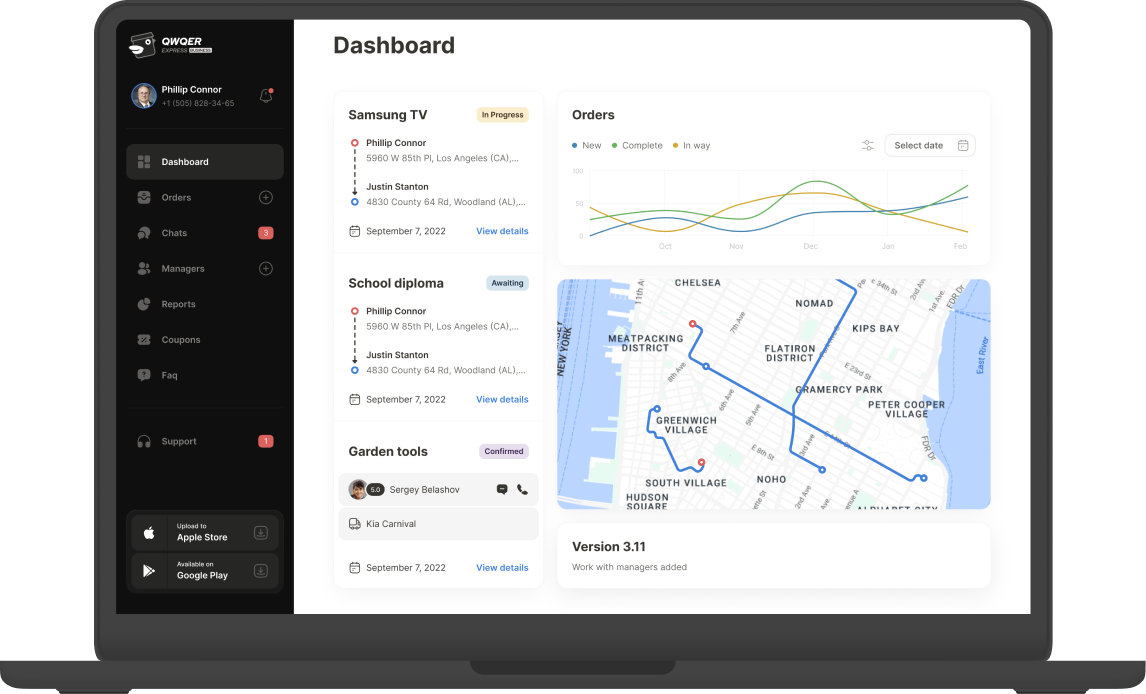This screenshot has width=1146, height=694.
Task: Click the Google Play download icon
Action: pos(261,571)
